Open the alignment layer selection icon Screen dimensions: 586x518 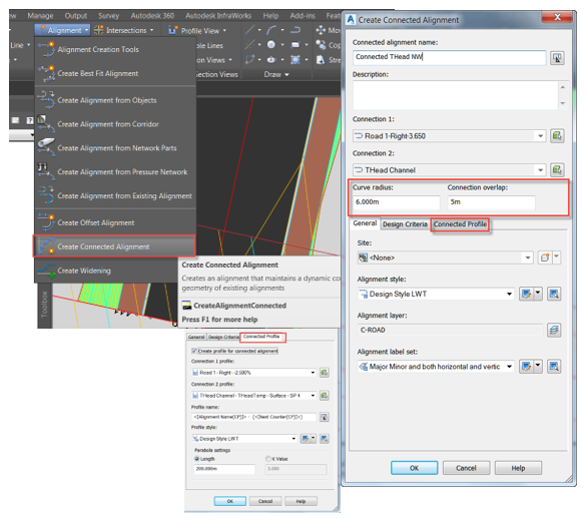tap(554, 330)
